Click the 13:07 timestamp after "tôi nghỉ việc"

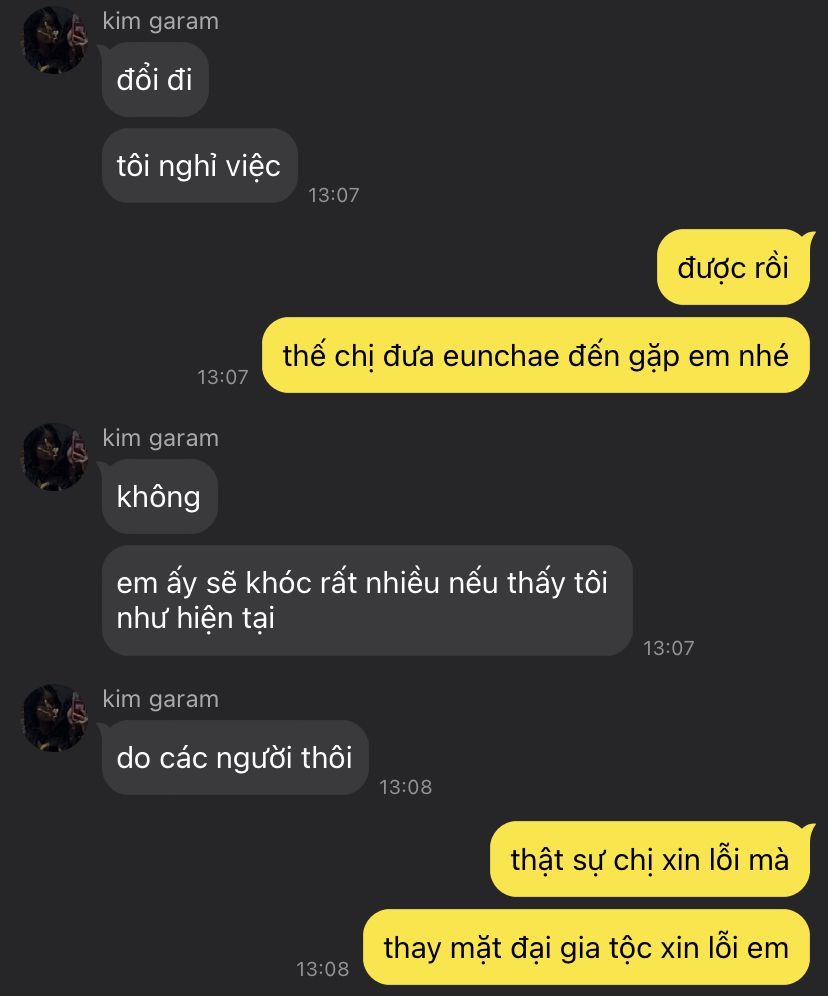[334, 195]
